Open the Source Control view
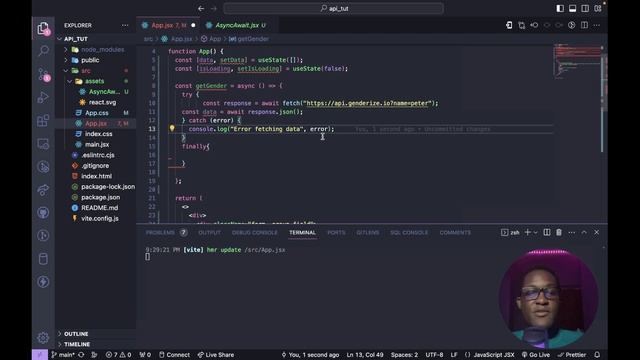This screenshot has width=640, height=360. (43, 74)
